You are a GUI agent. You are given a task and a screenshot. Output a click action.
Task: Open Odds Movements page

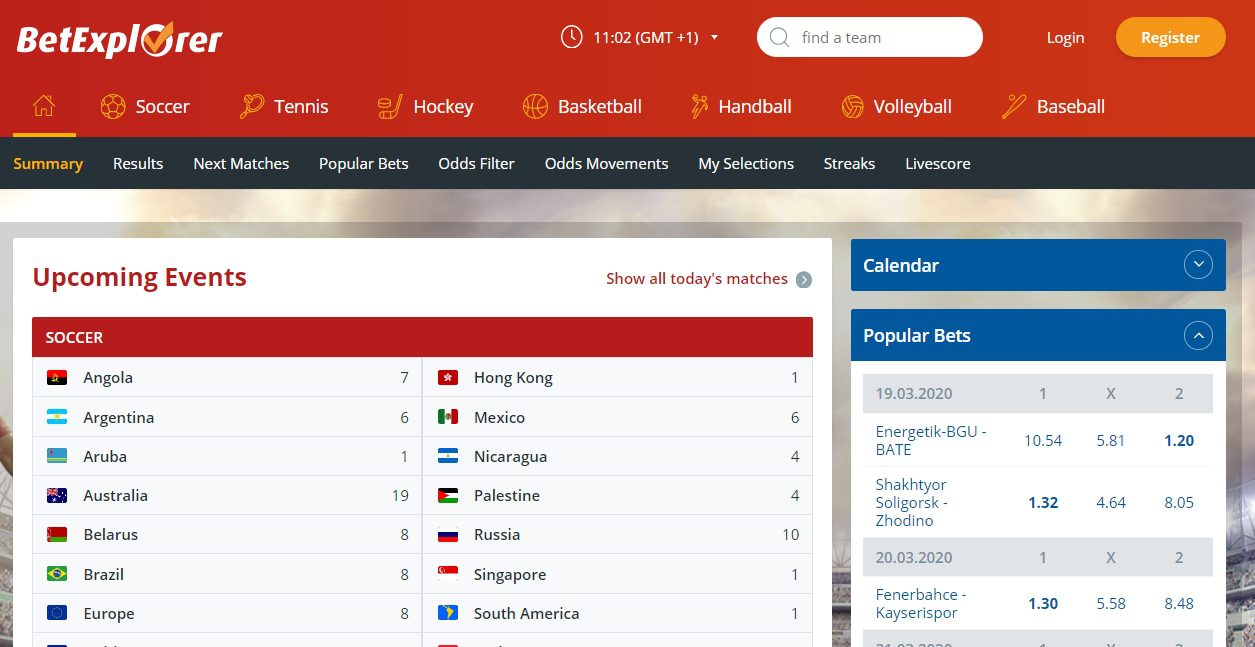pyautogui.click(x=606, y=164)
